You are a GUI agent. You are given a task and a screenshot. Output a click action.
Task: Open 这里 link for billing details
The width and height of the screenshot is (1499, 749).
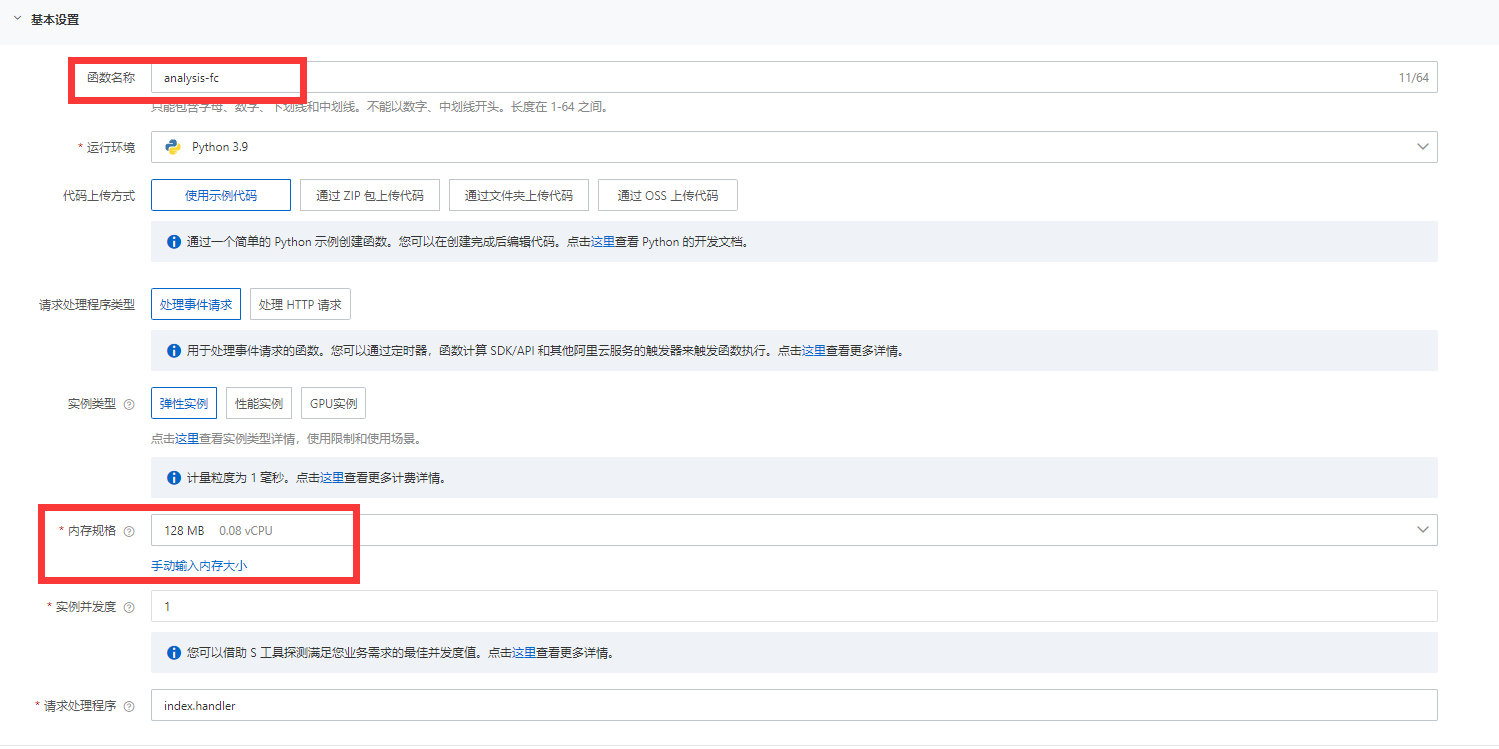332,478
